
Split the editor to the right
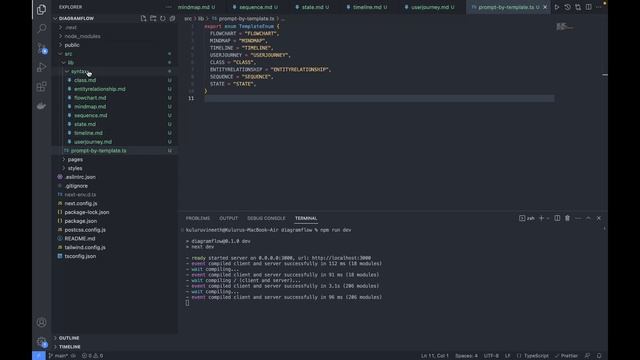pos(589,7)
